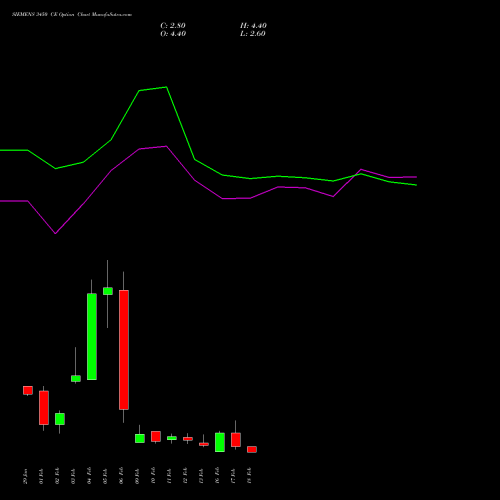The image size is (500, 500).
Task: Click the thin red candlestick for 13 Feb
Action: click(204, 444)
